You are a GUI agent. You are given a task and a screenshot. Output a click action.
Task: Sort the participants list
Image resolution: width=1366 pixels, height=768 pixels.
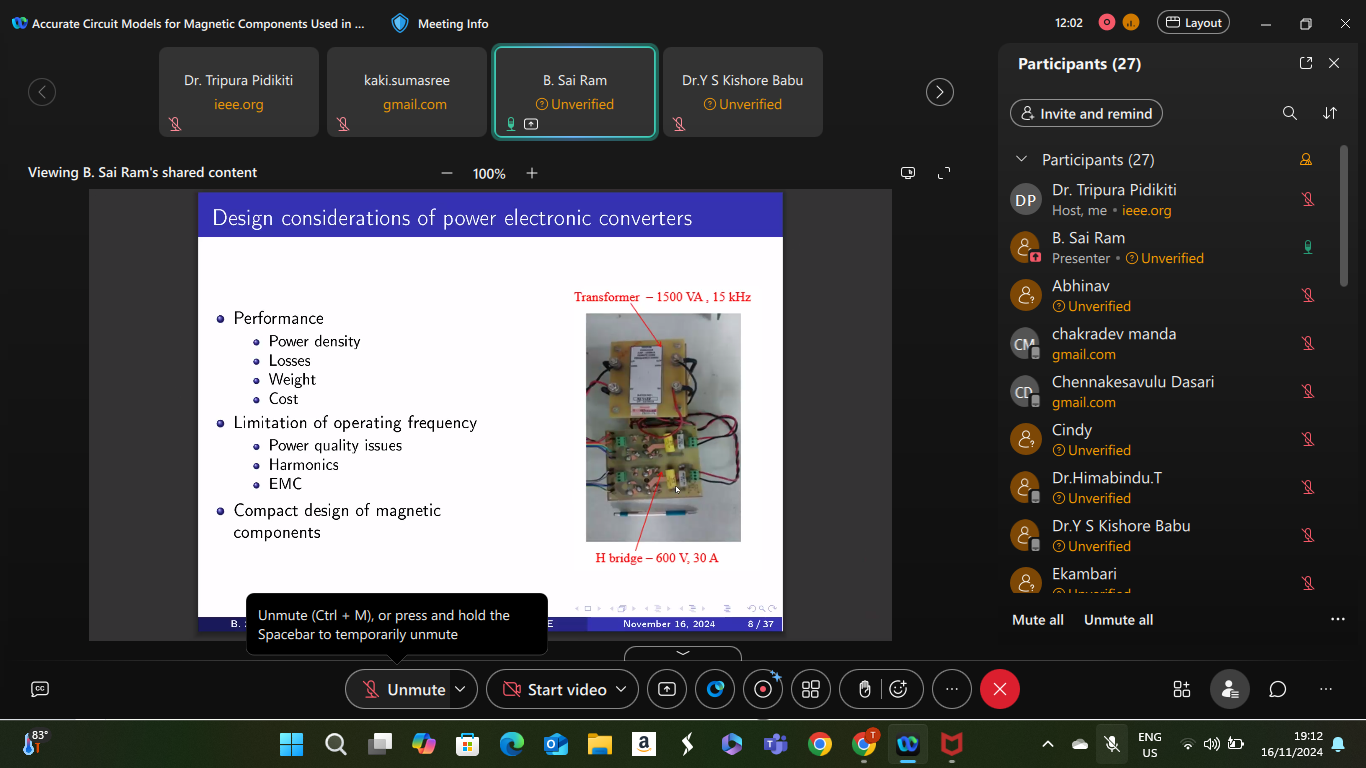pyautogui.click(x=1330, y=113)
